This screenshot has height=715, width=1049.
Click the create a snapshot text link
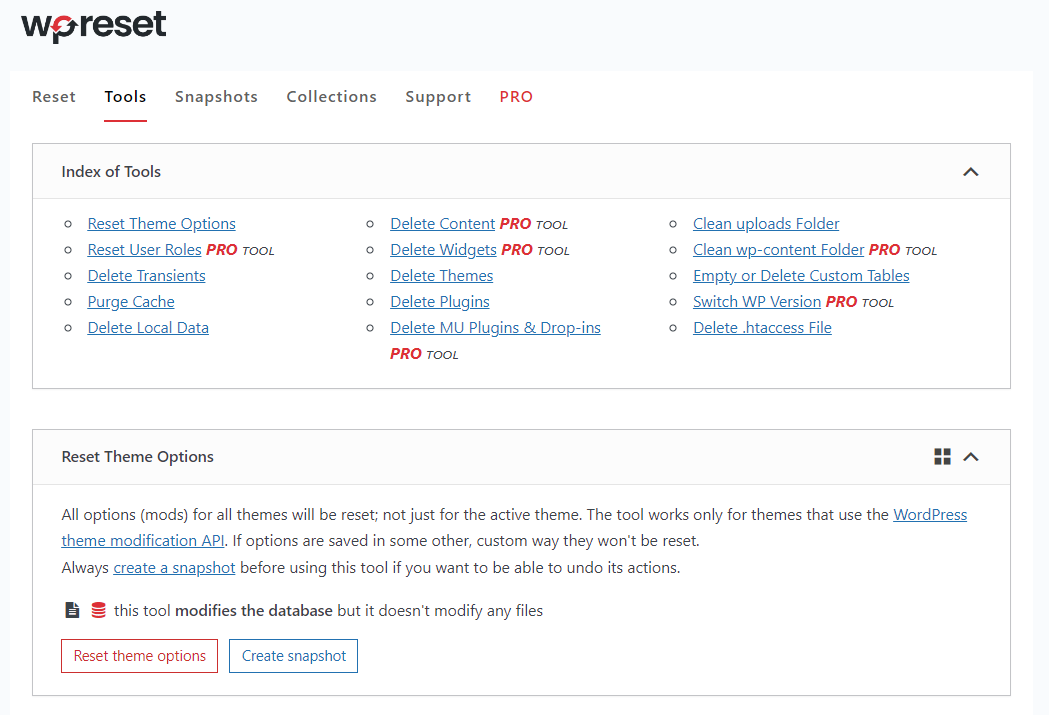pos(174,566)
